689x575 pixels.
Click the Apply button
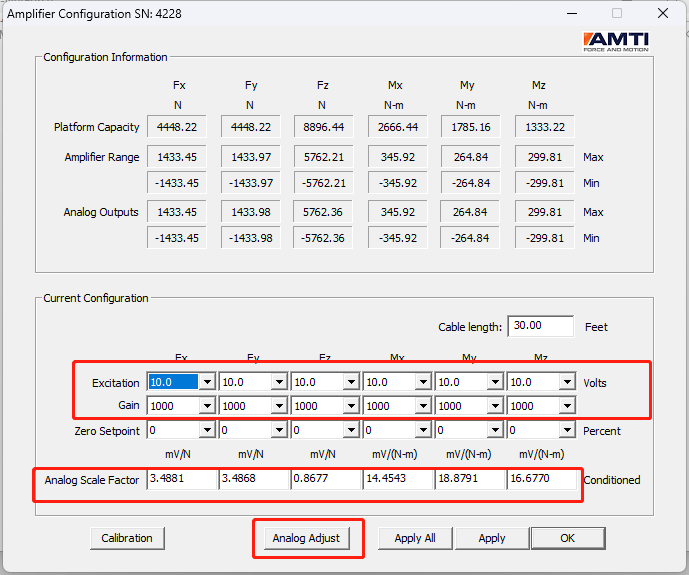492,538
